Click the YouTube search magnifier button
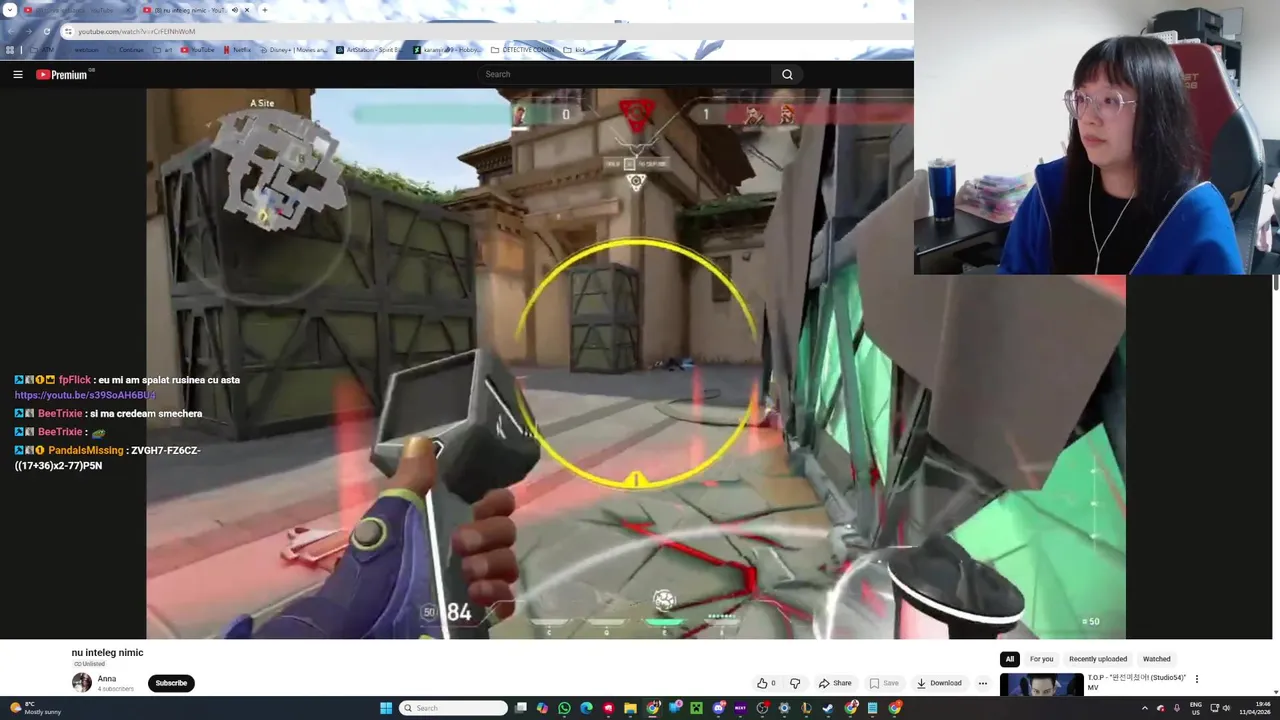This screenshot has height=720, width=1280. (787, 74)
